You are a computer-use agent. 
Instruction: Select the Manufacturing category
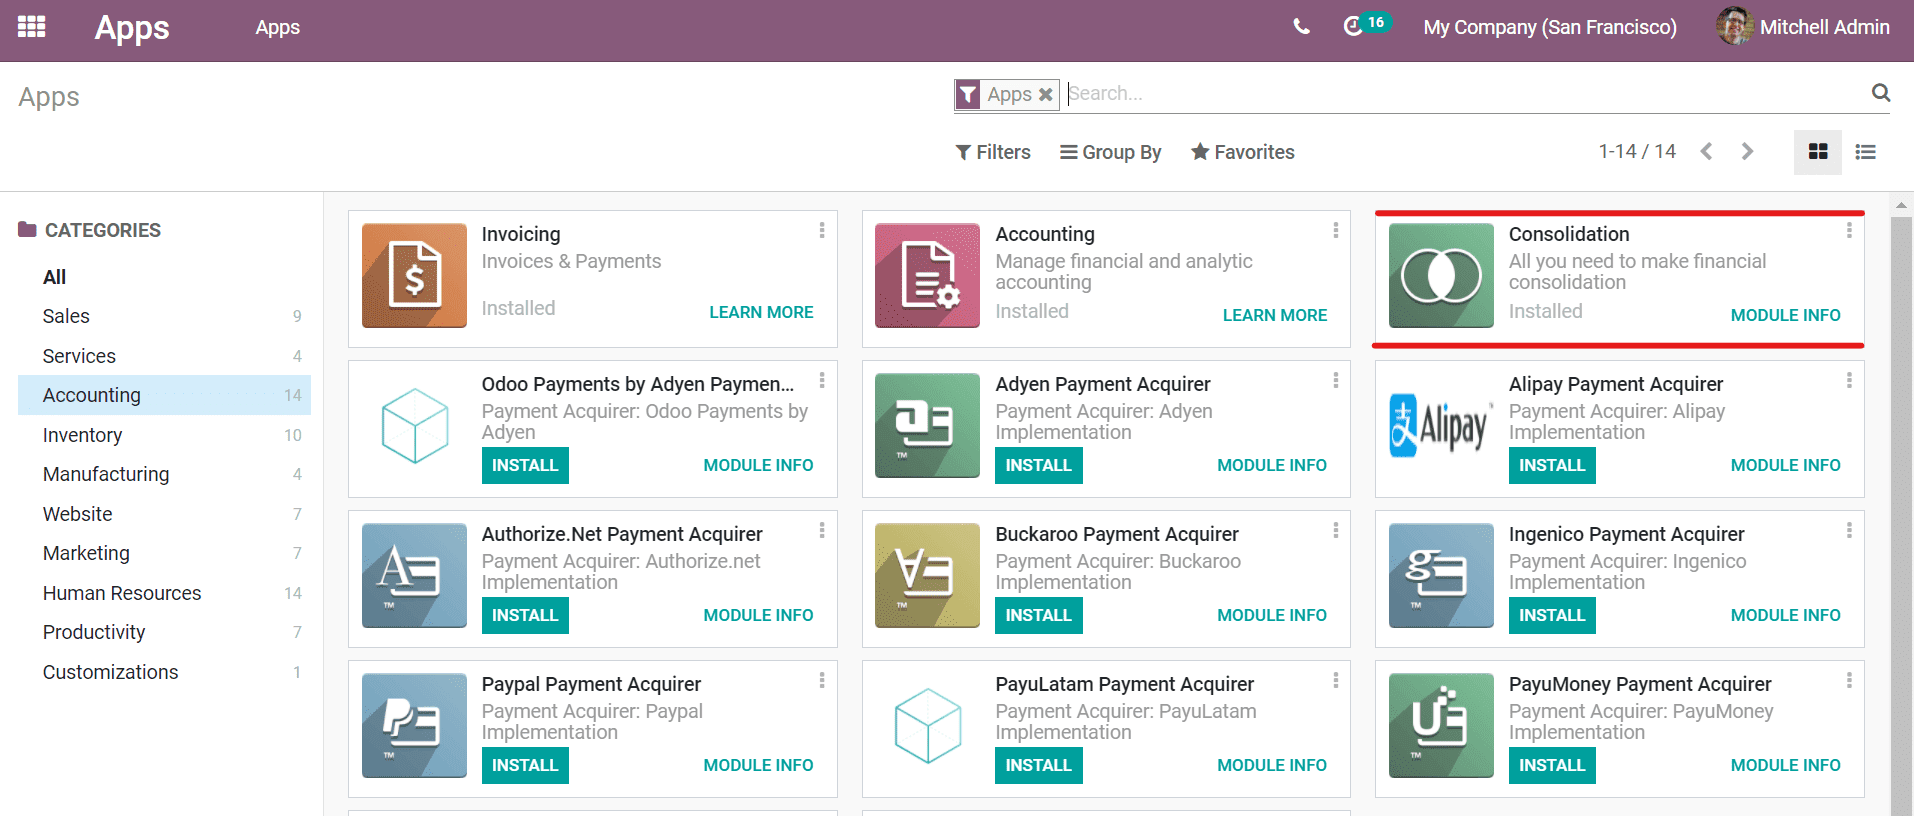tap(164, 474)
